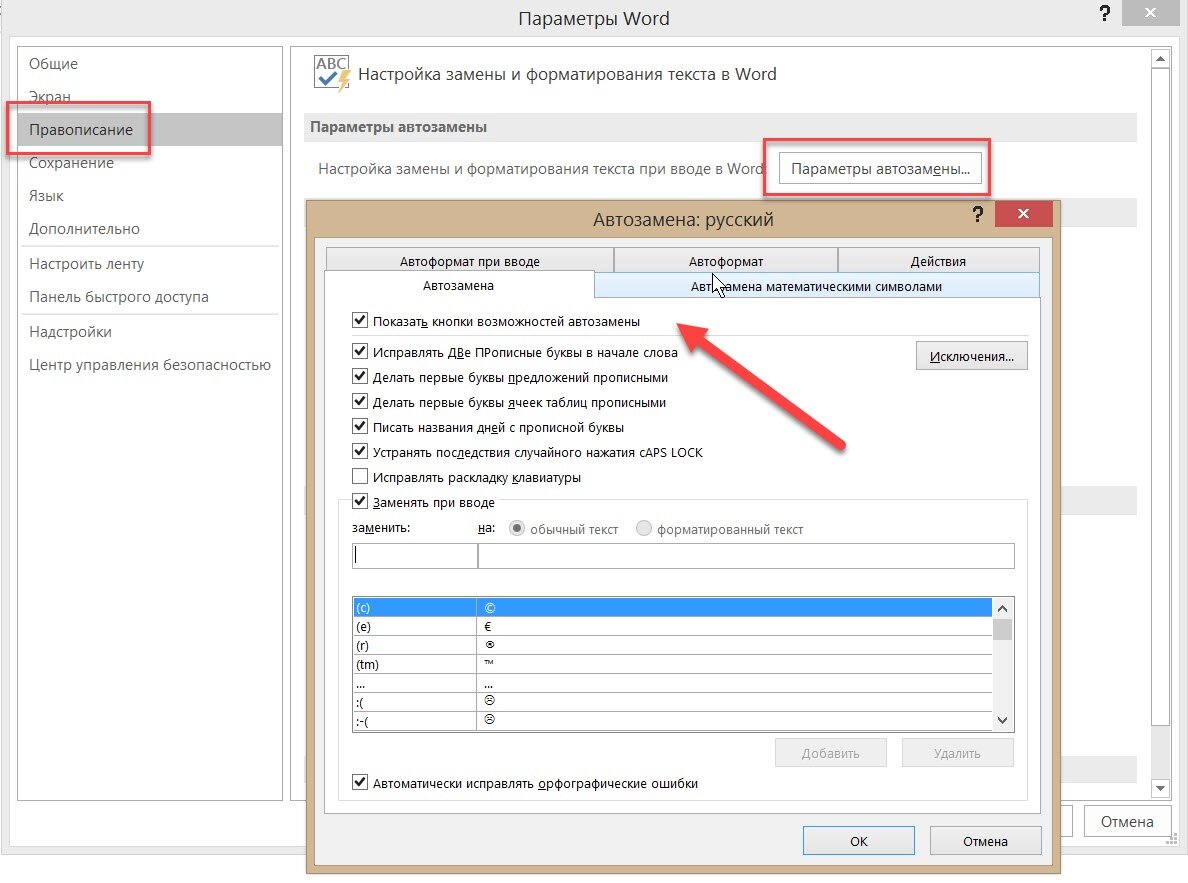Toggle Заменять при вводе checkbox
This screenshot has width=1188, height=883.
[x=360, y=502]
